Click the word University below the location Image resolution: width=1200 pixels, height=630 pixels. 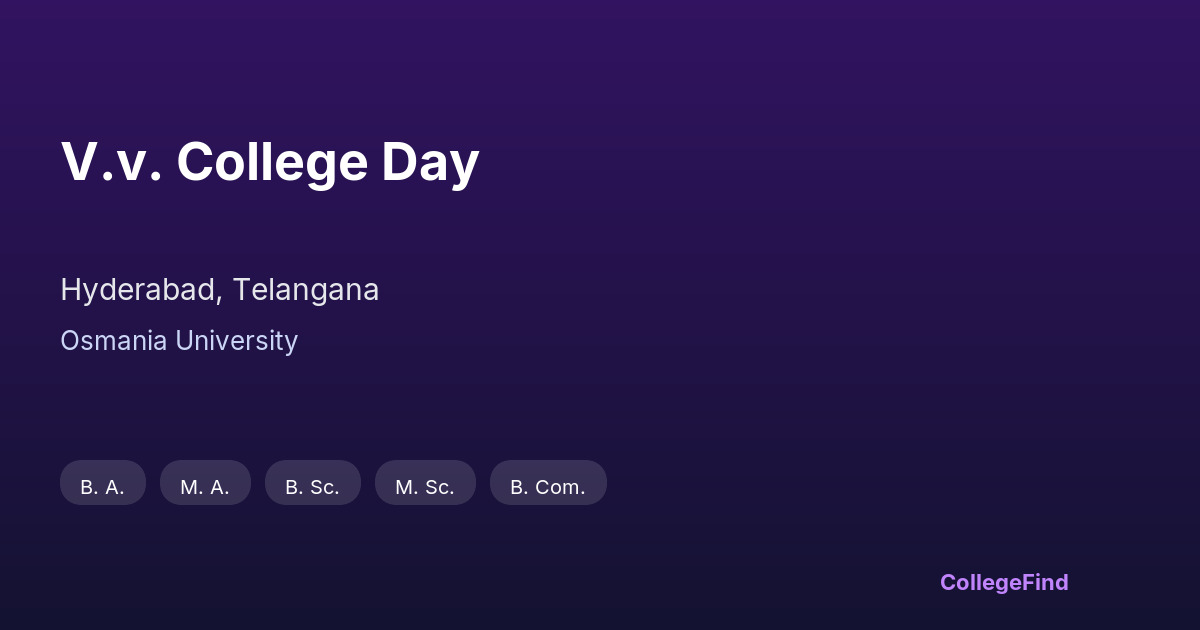tap(237, 341)
